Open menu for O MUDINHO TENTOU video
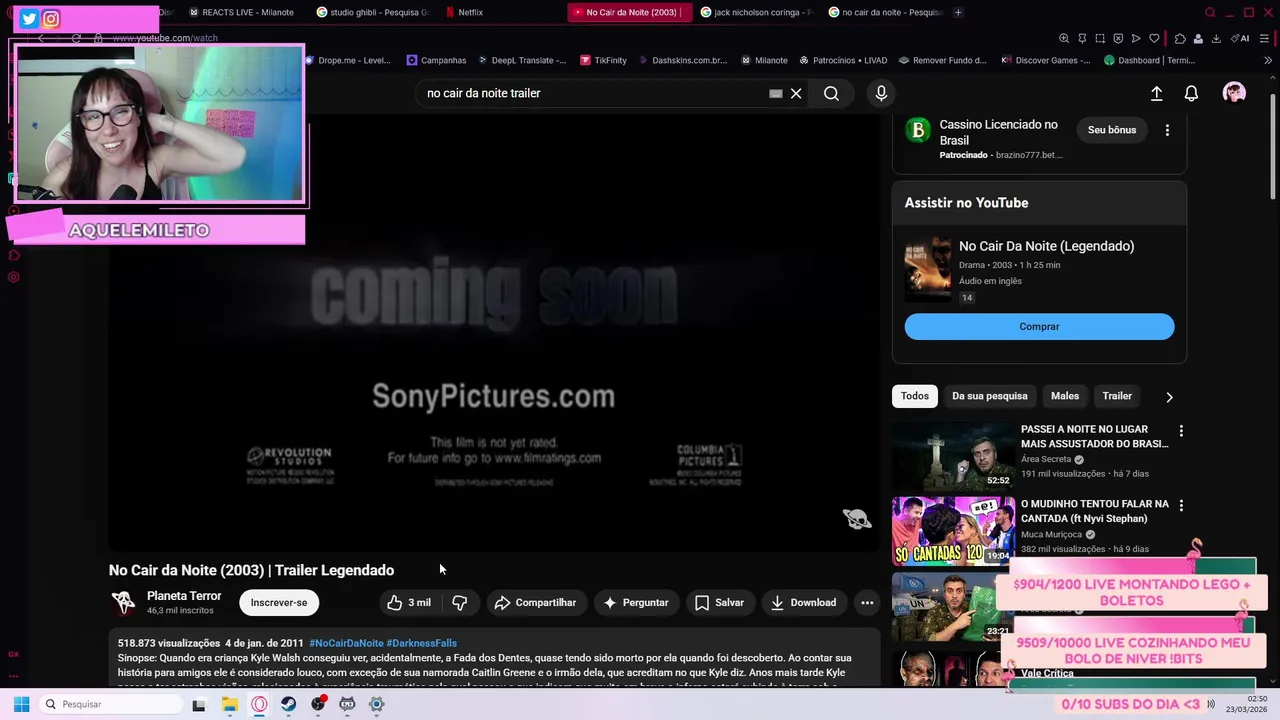The height and width of the screenshot is (720, 1280). [x=1181, y=506]
